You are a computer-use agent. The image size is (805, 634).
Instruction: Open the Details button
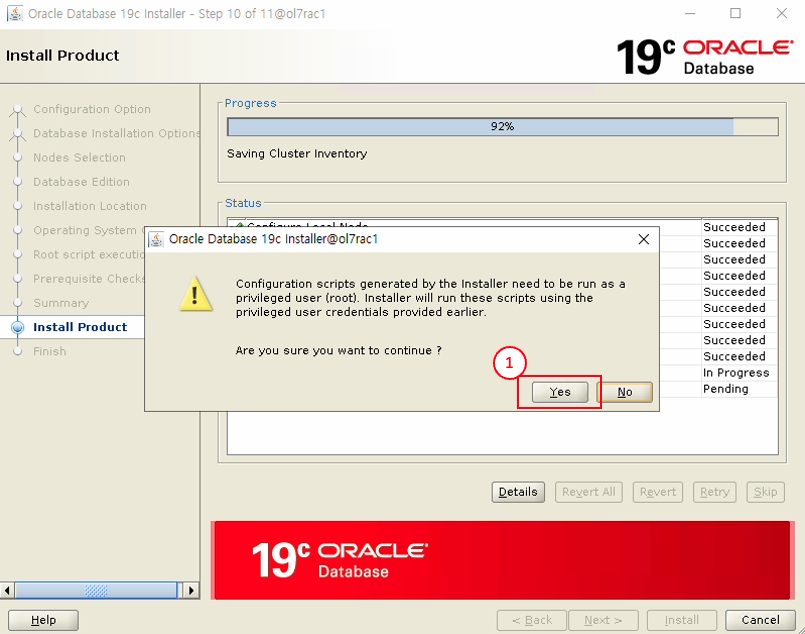pos(518,492)
